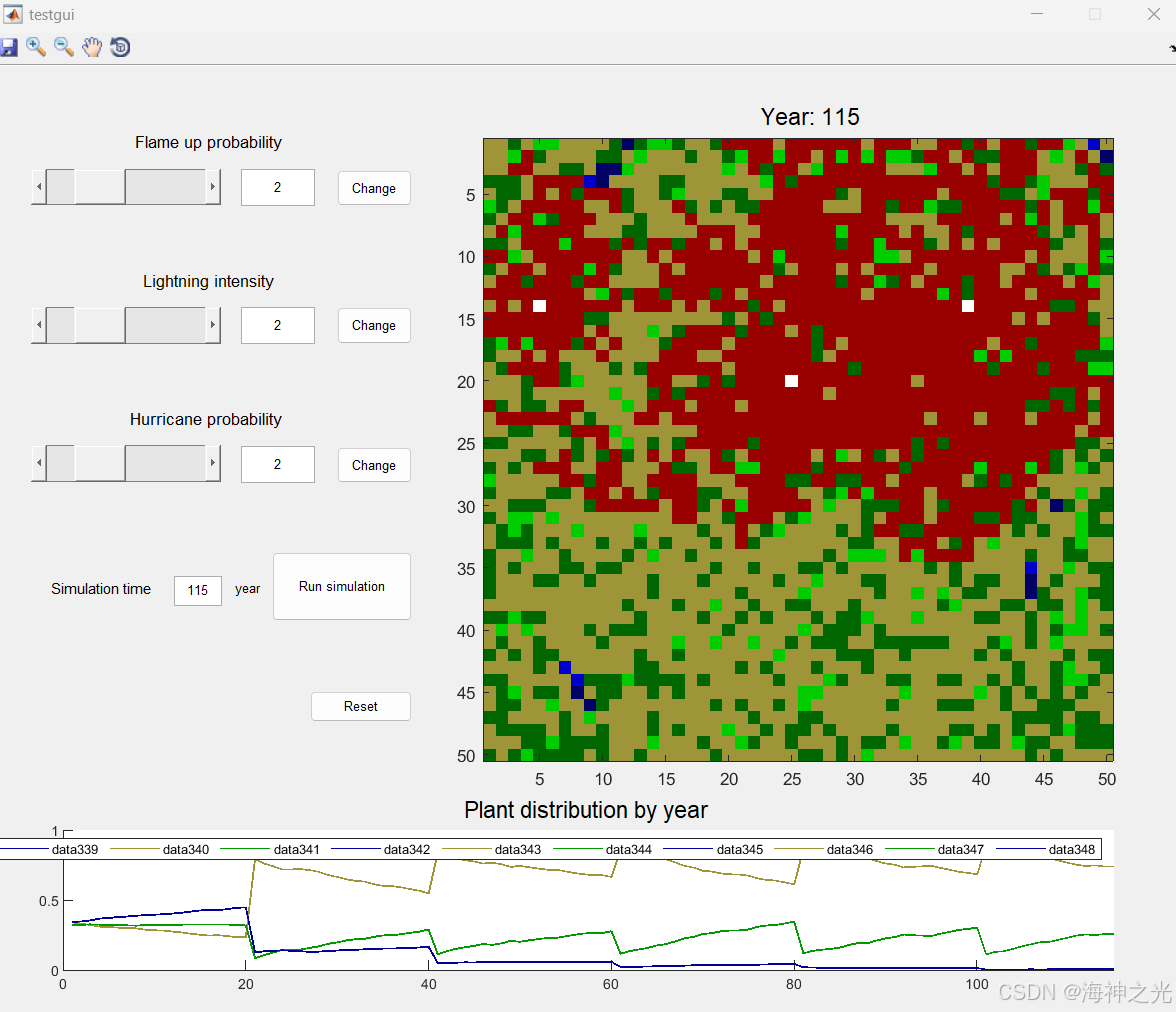Activate the Pan hand tool
Screen dimensions: 1176x1012
pos(92,47)
